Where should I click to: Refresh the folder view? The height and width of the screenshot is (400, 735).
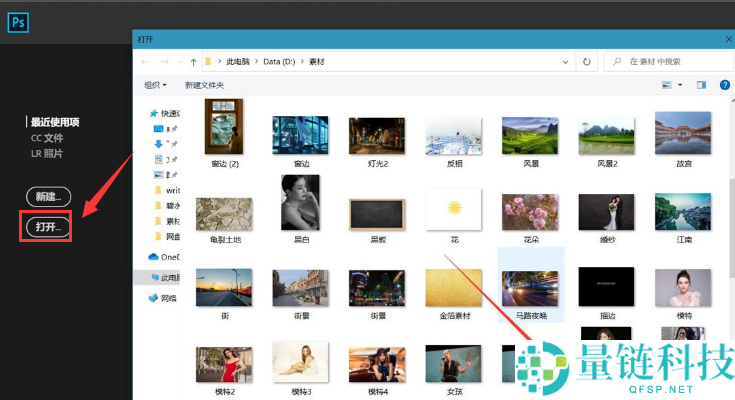click(x=586, y=61)
